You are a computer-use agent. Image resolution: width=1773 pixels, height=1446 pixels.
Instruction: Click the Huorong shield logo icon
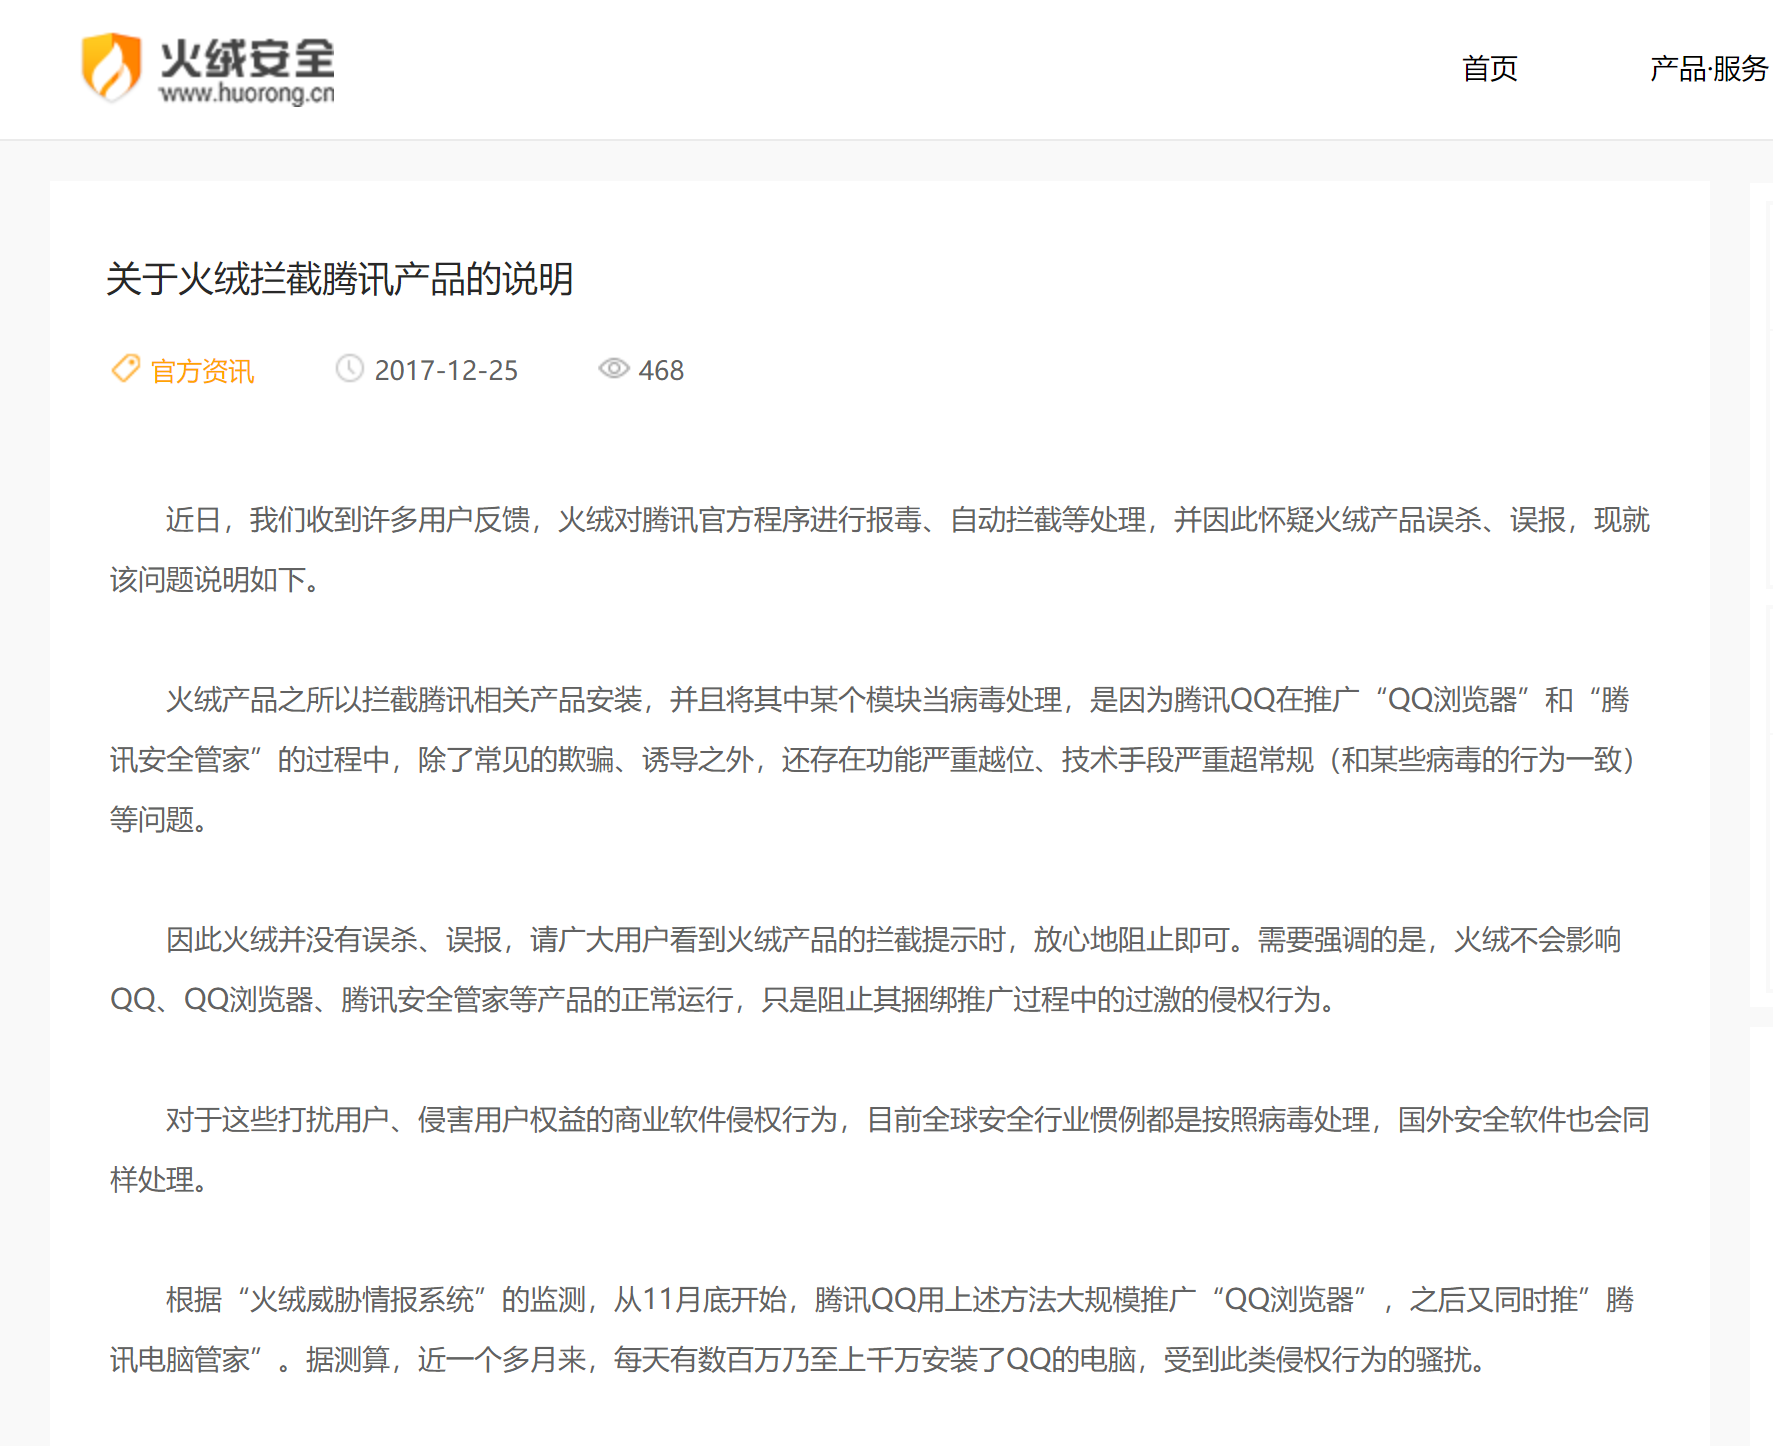[111, 67]
